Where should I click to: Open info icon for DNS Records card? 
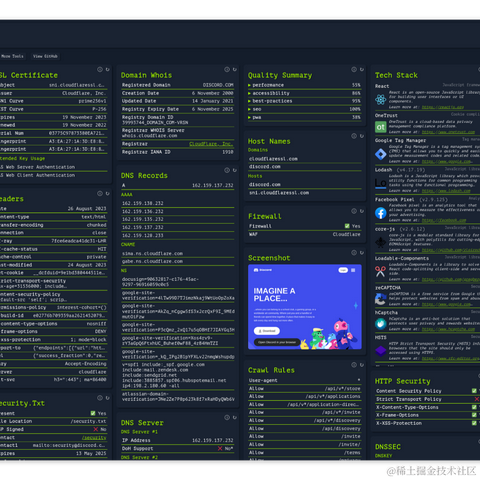(227, 170)
